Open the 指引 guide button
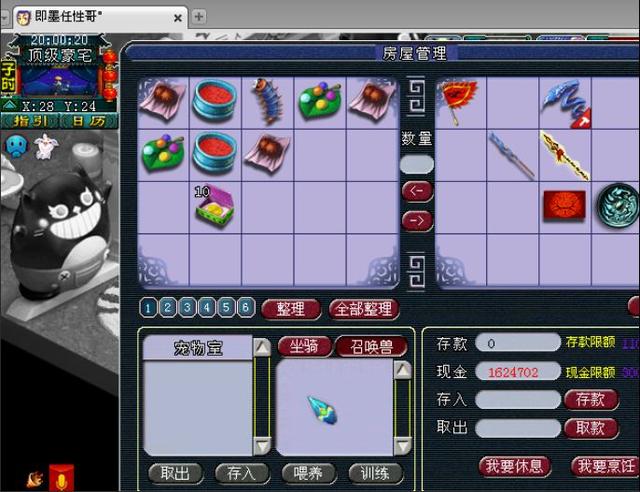 click(x=30, y=121)
